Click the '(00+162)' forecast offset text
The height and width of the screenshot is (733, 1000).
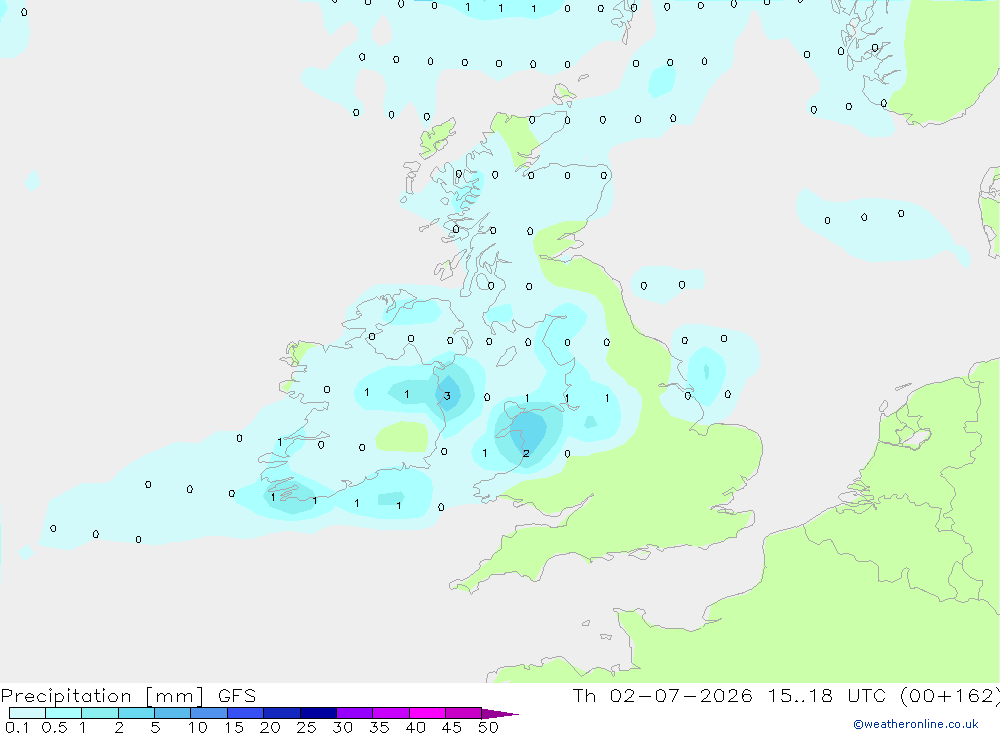[950, 696]
